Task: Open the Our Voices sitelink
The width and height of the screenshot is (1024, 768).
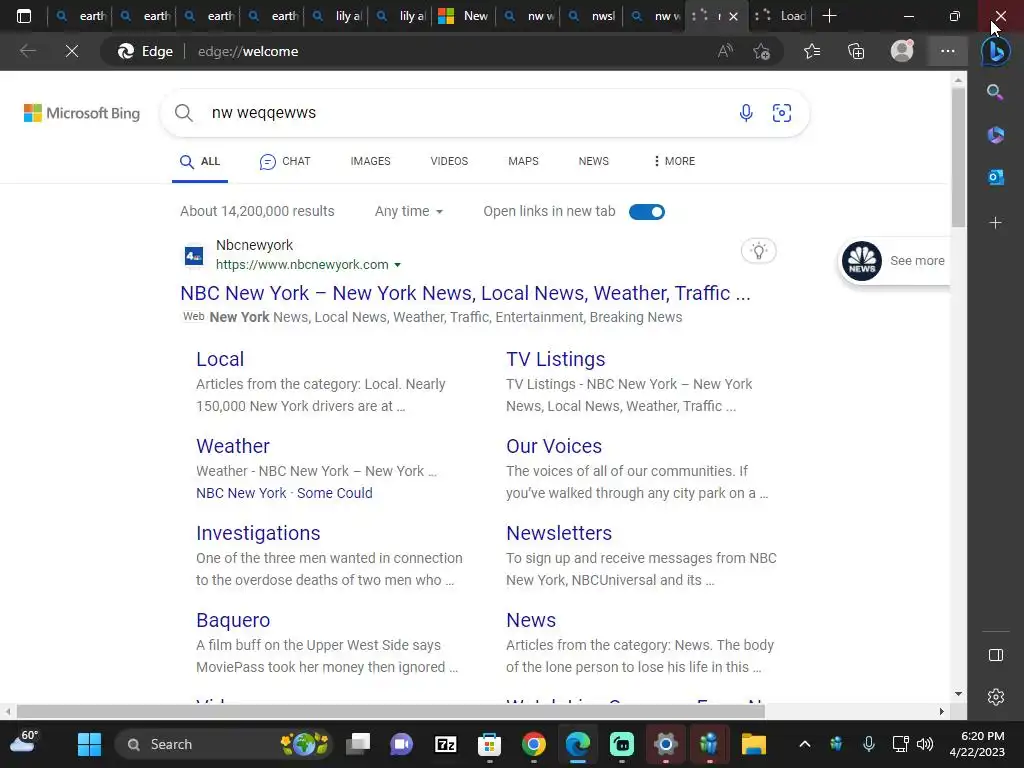Action: [554, 446]
